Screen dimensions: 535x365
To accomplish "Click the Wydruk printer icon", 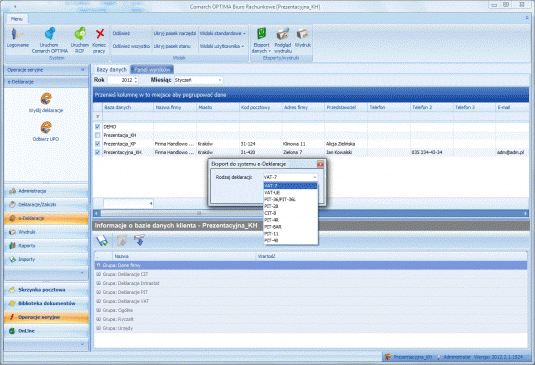I will coord(303,34).
